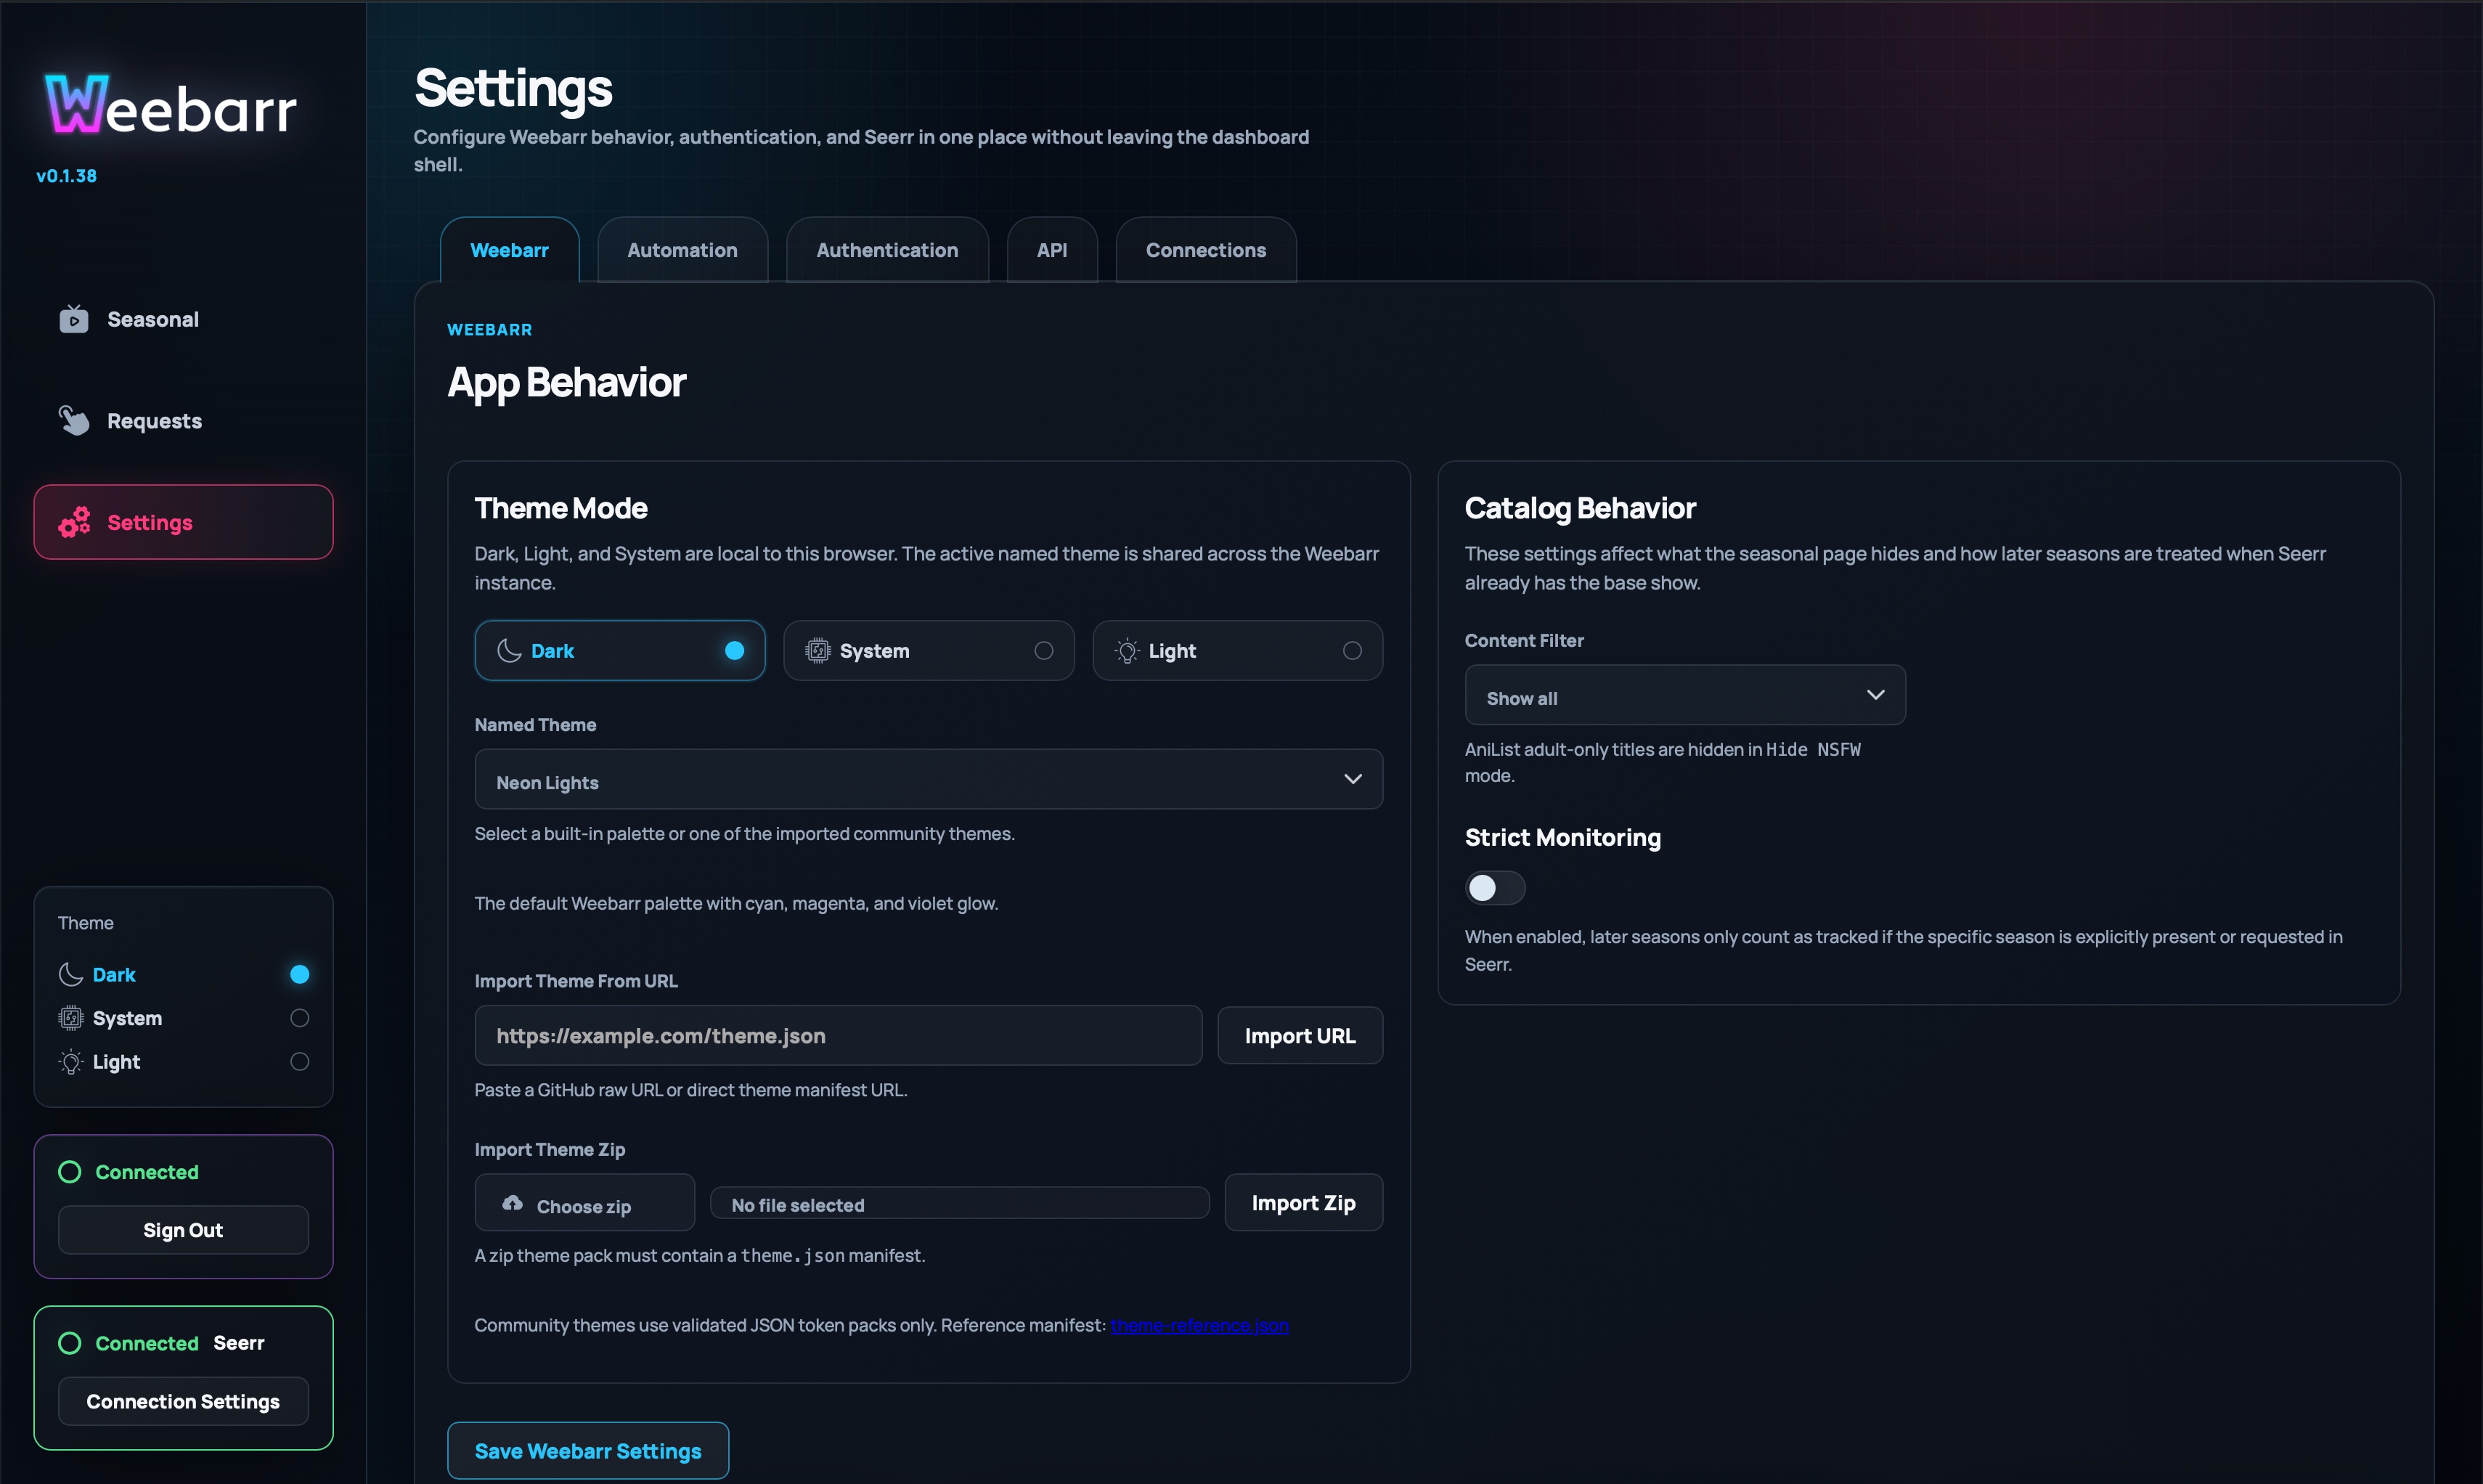2483x1484 pixels.
Task: Toggle the Strict Monitoring switch
Action: 1495,888
